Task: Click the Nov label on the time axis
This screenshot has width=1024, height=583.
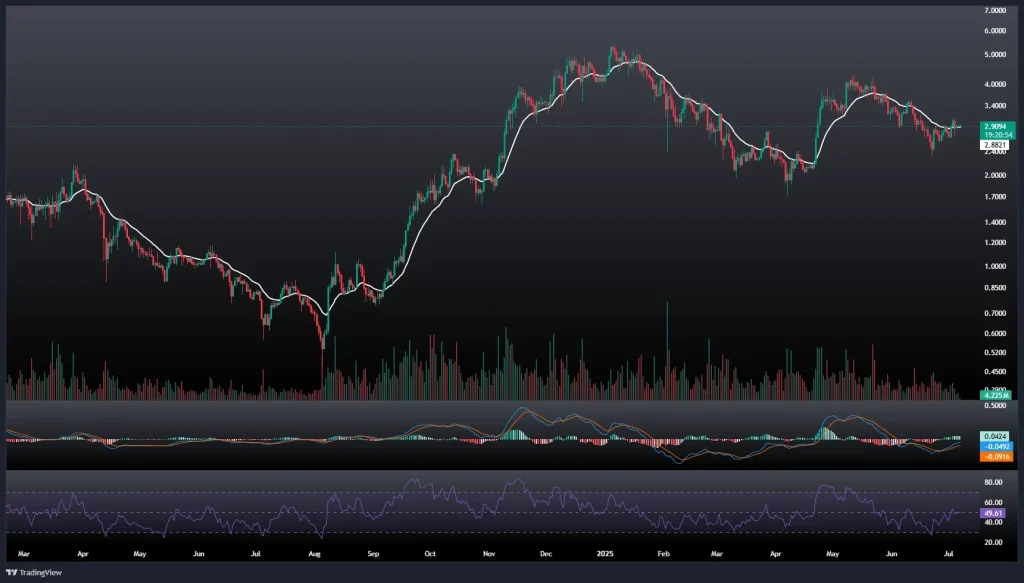Action: [x=490, y=552]
